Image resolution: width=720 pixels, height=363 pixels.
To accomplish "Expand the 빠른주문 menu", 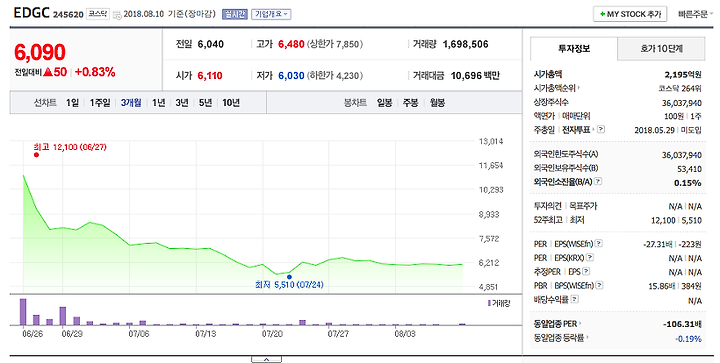I will tap(696, 14).
